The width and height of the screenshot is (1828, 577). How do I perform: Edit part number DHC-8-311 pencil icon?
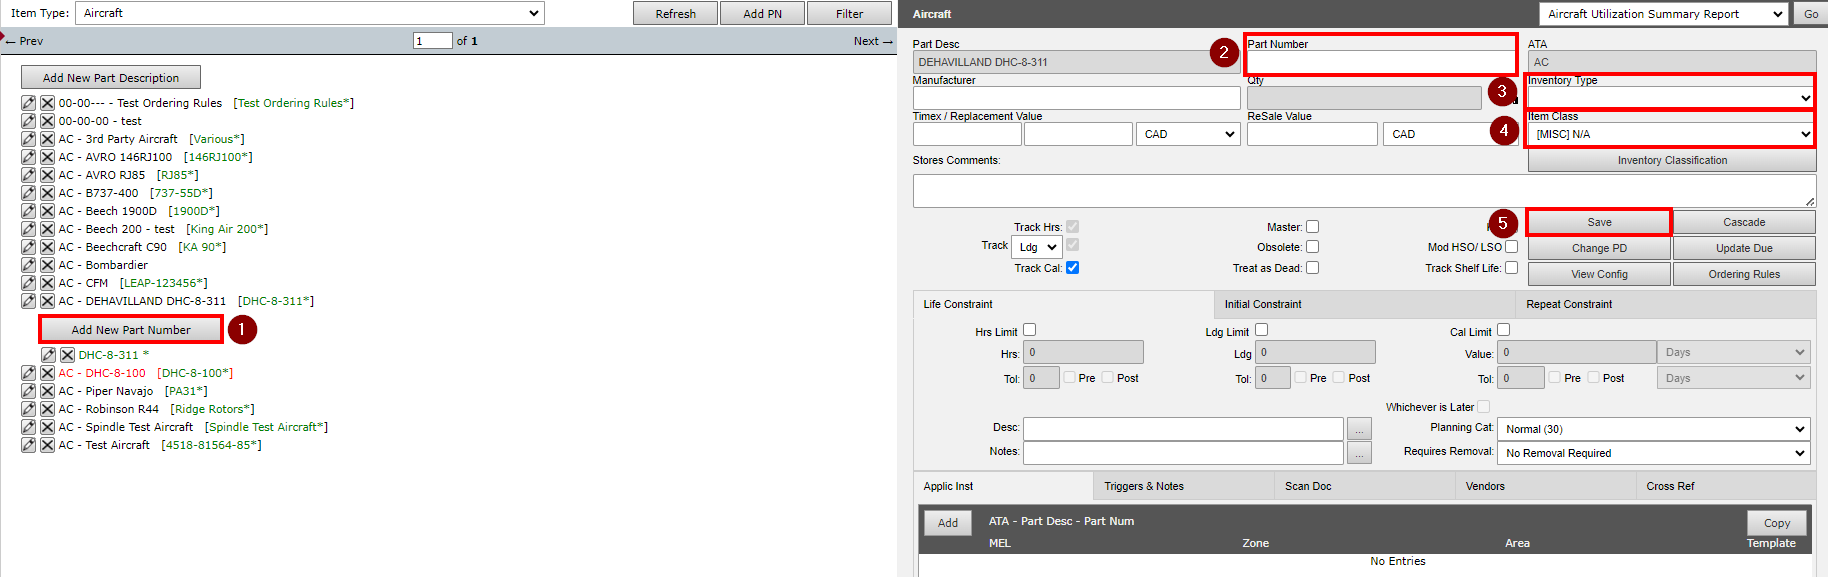(48, 355)
